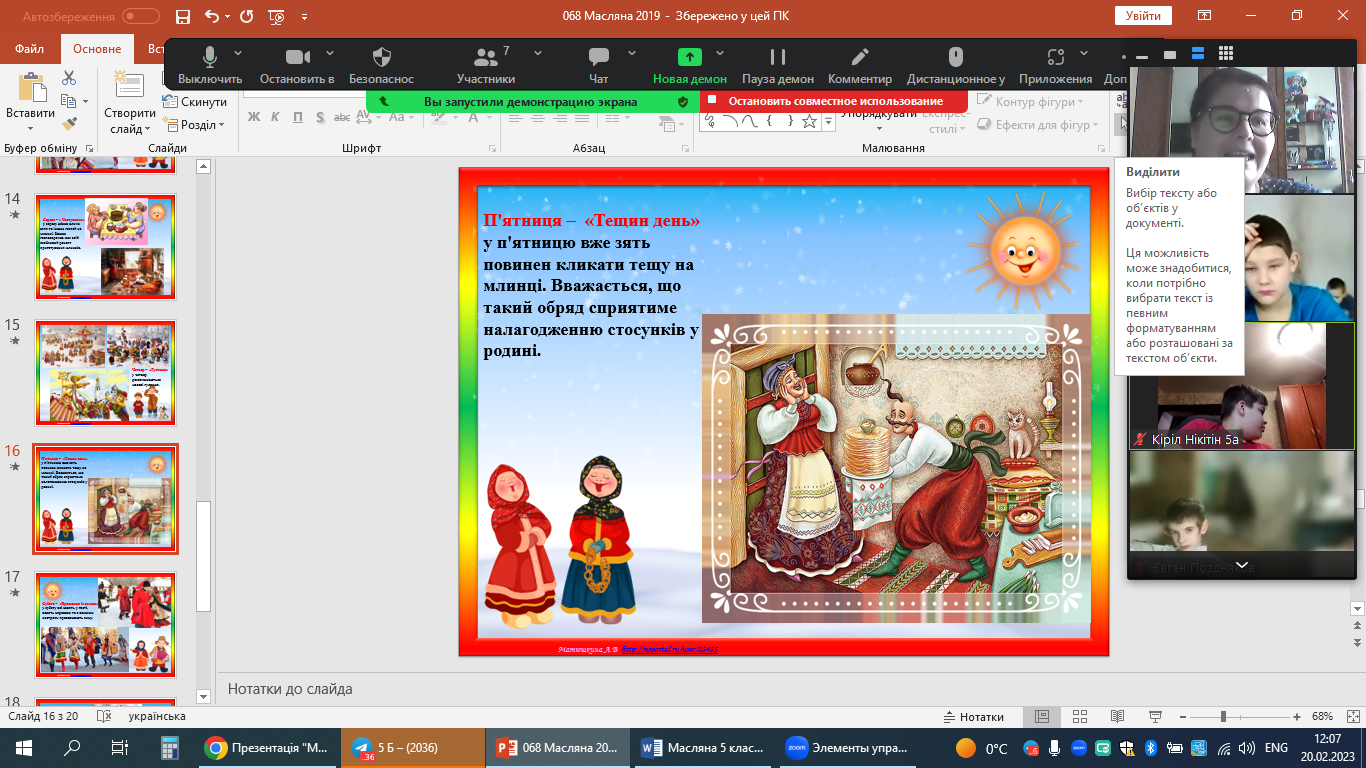This screenshot has height=768, width=1366.
Task: Switch the Zoom video panel to gallery grid view
Action: [x=1226, y=53]
